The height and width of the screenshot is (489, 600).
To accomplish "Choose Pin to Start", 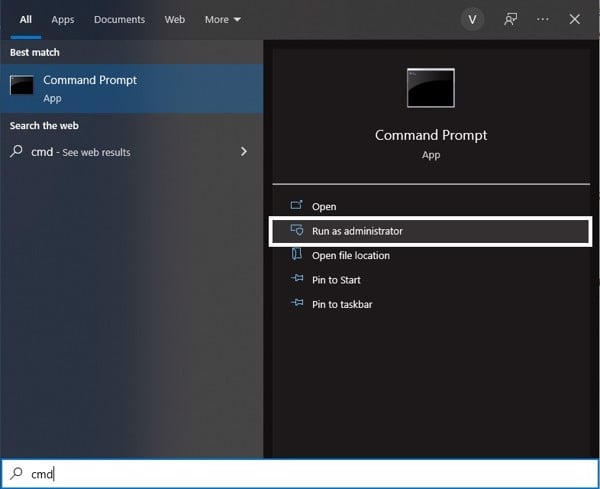I will pyautogui.click(x=431, y=280).
